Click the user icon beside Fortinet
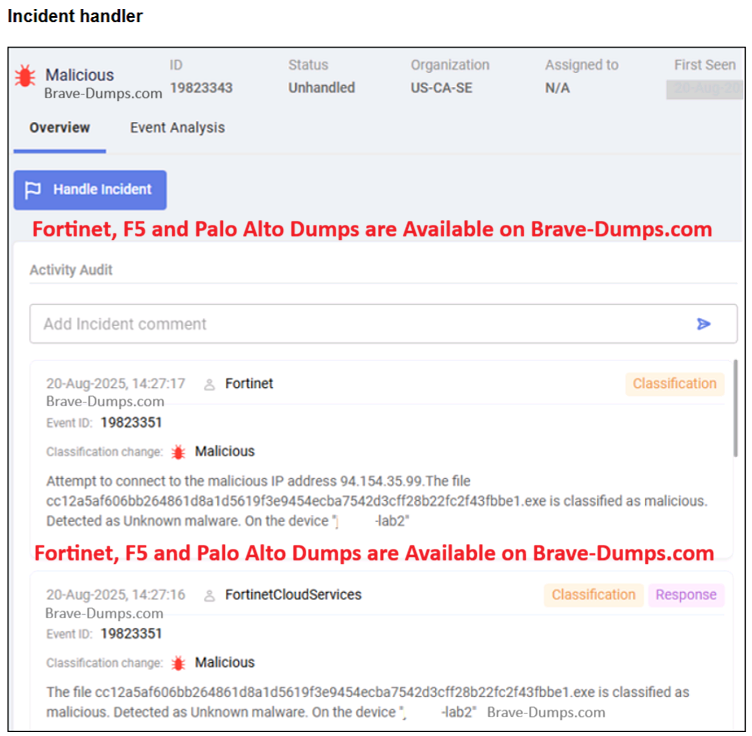This screenshot has height=736, width=752. [209, 384]
